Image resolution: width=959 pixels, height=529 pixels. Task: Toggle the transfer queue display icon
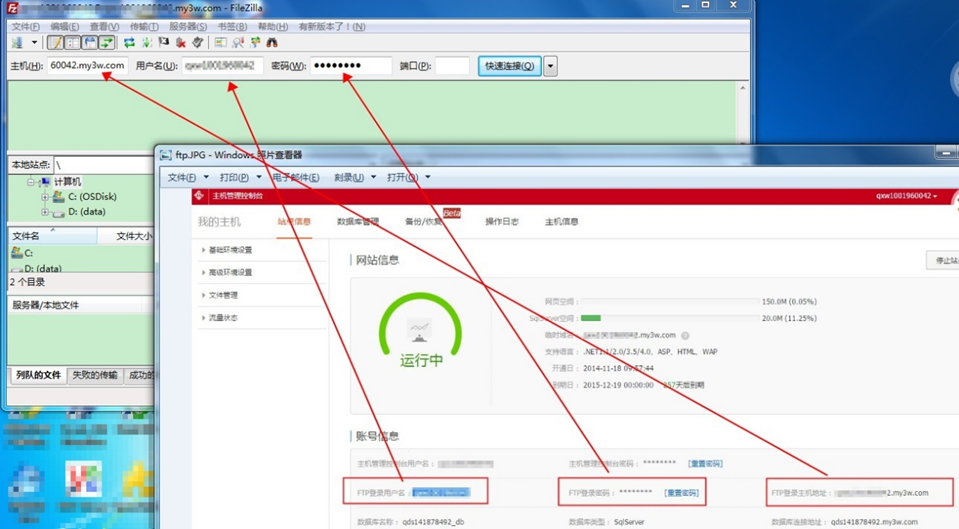106,42
